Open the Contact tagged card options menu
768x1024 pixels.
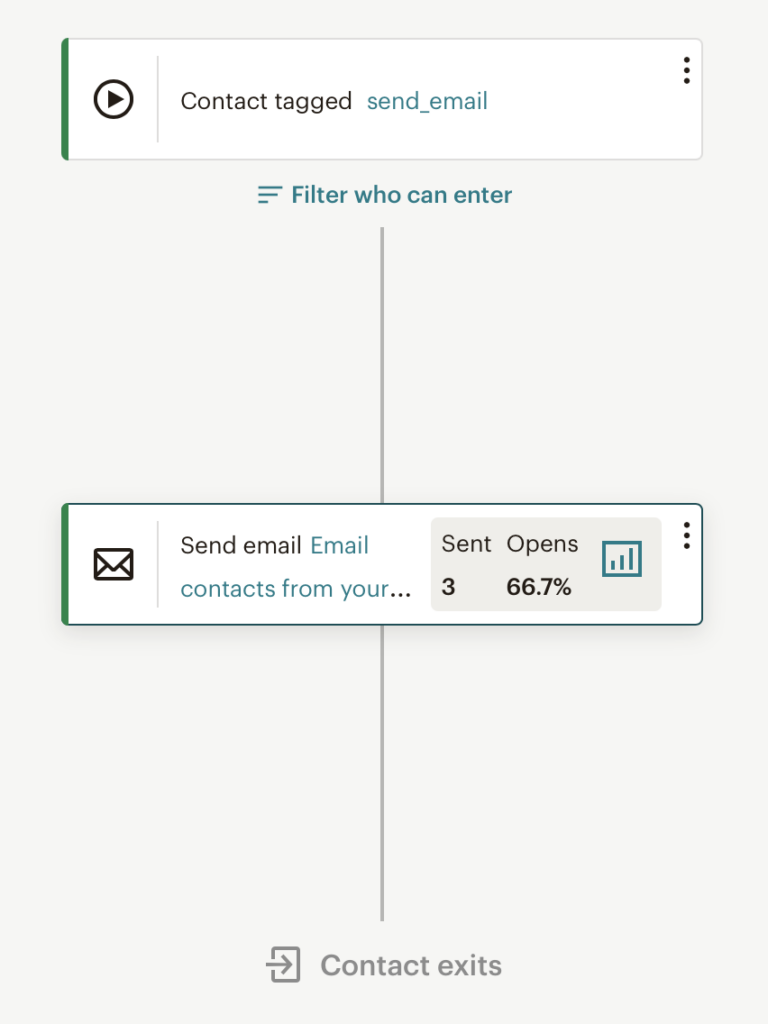(x=686, y=70)
